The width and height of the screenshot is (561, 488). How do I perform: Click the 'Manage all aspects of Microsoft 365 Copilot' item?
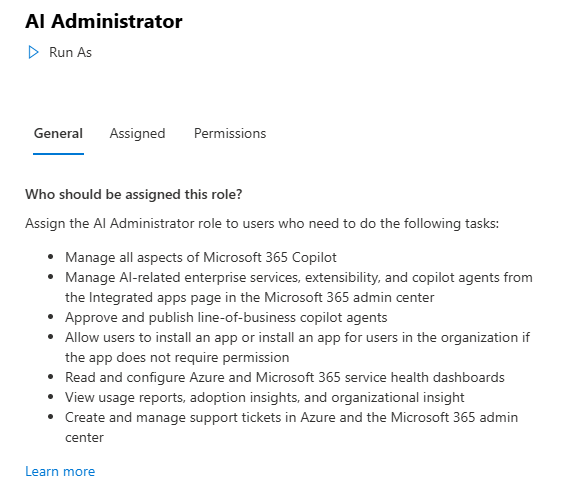(201, 258)
